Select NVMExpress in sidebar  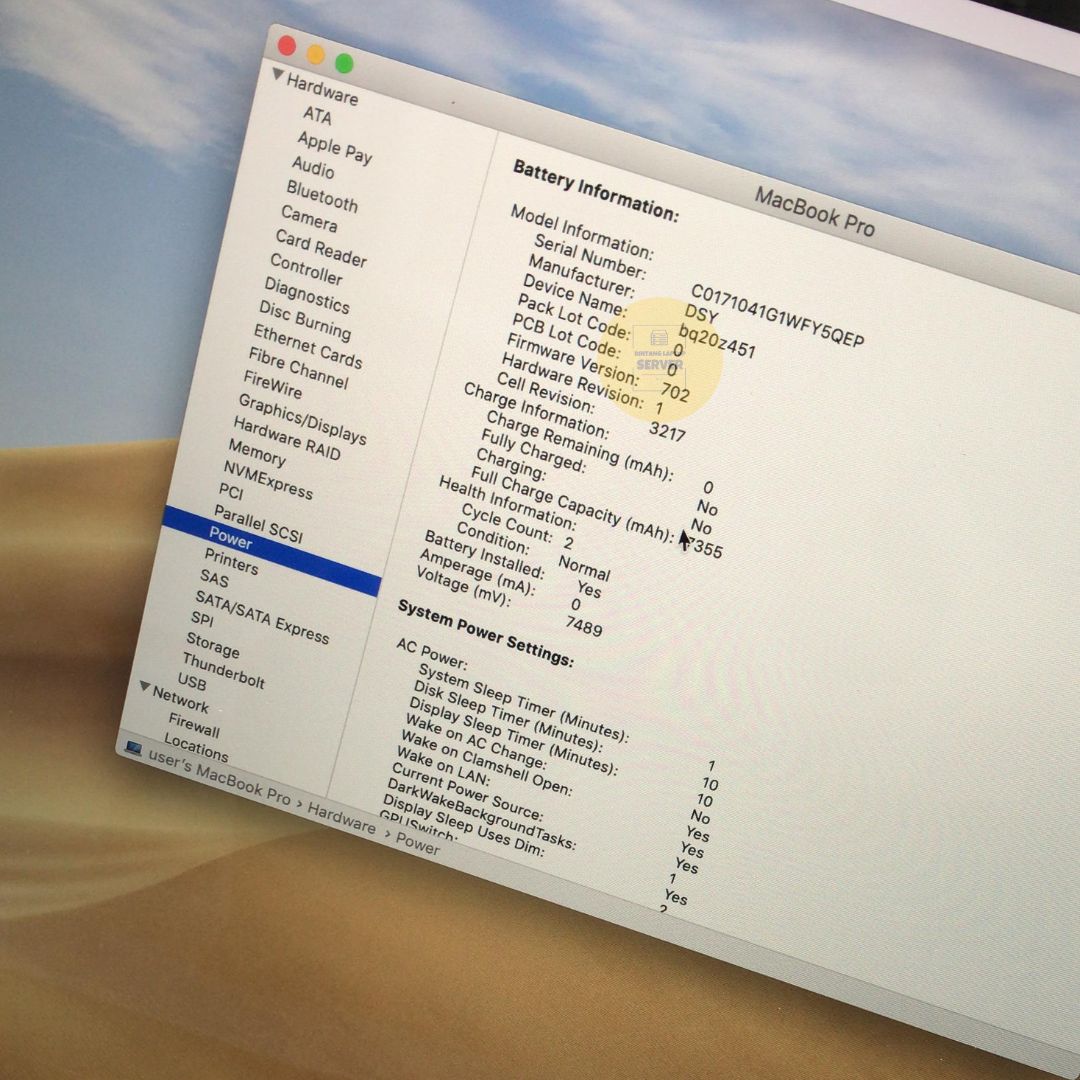pyautogui.click(x=268, y=479)
